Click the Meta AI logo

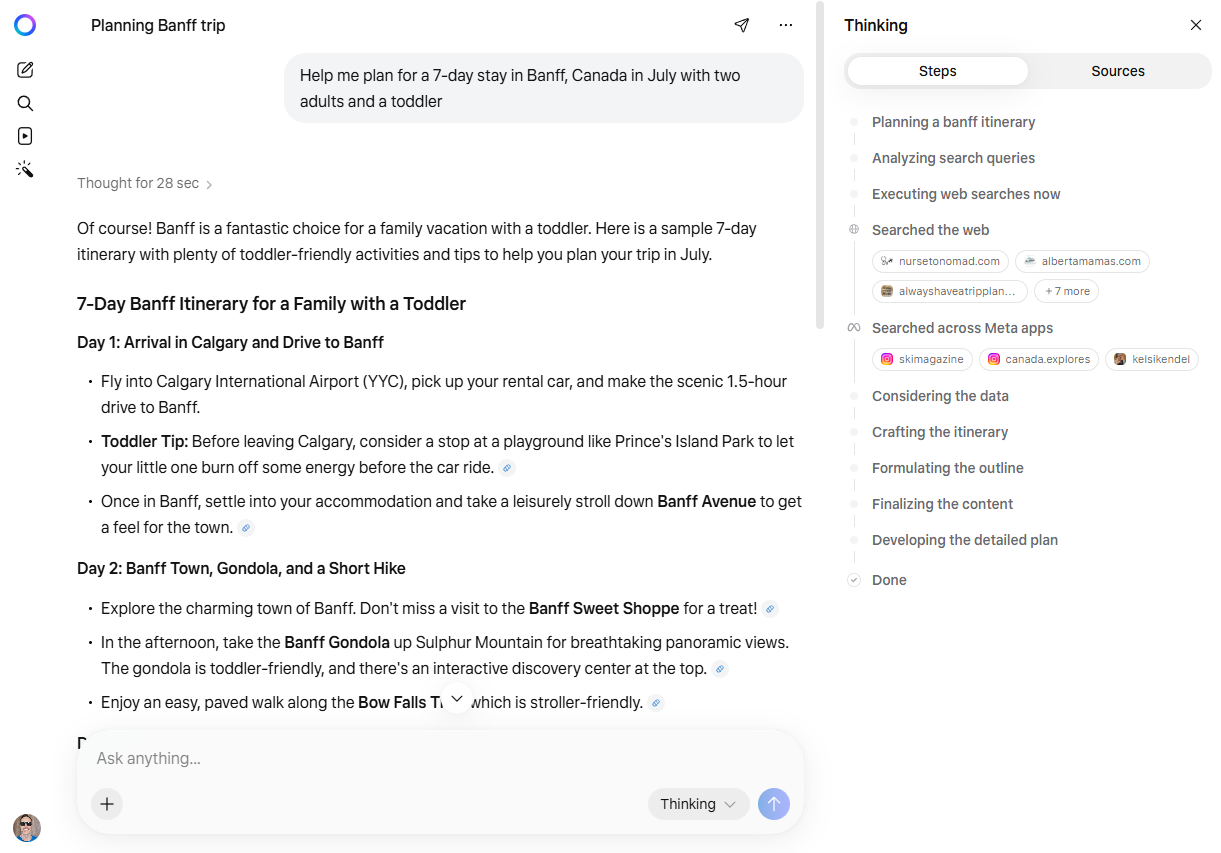coord(25,25)
